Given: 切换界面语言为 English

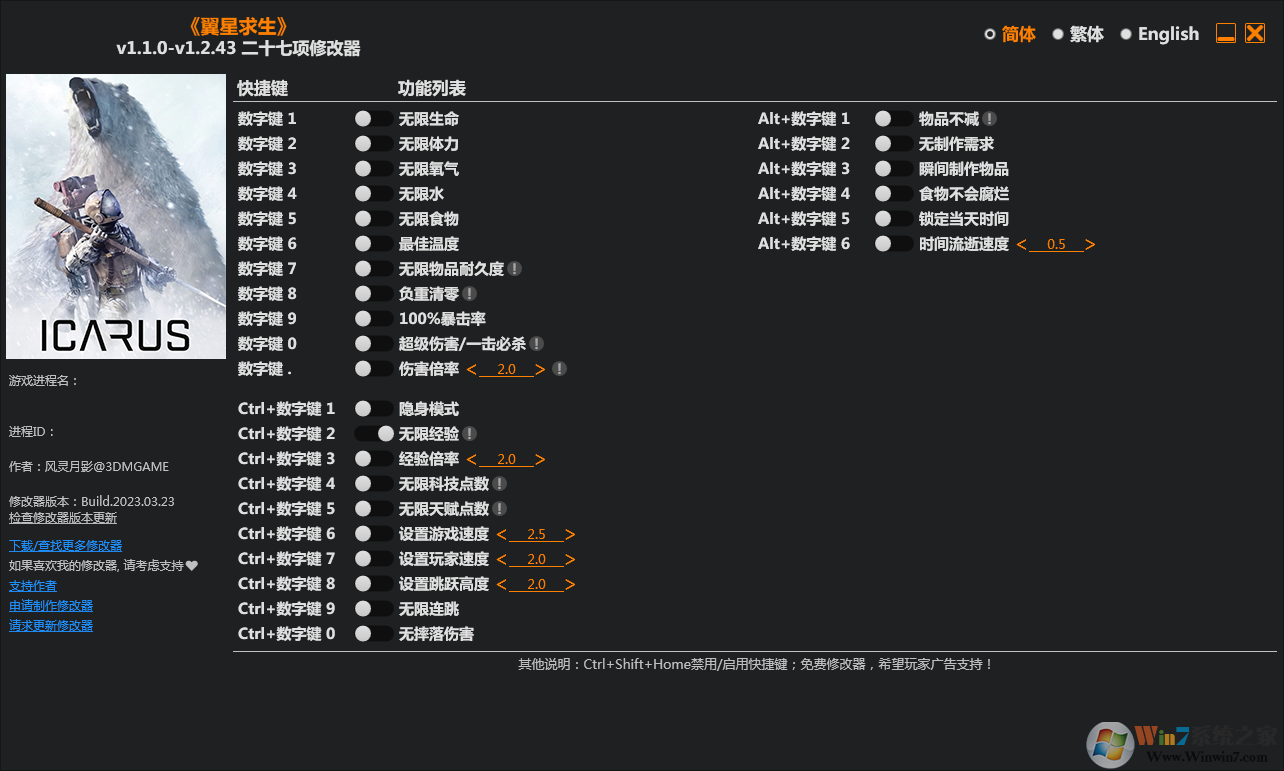Looking at the screenshot, I should (1126, 33).
